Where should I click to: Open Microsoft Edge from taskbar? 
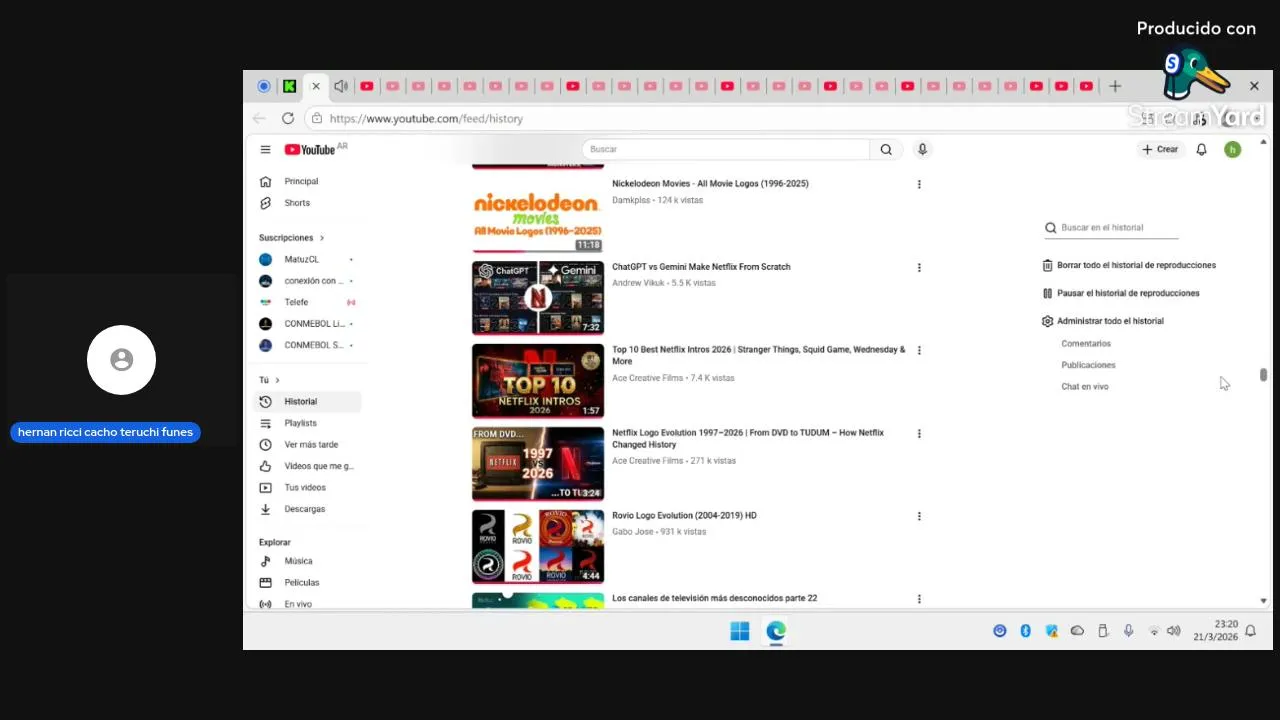[x=776, y=631]
